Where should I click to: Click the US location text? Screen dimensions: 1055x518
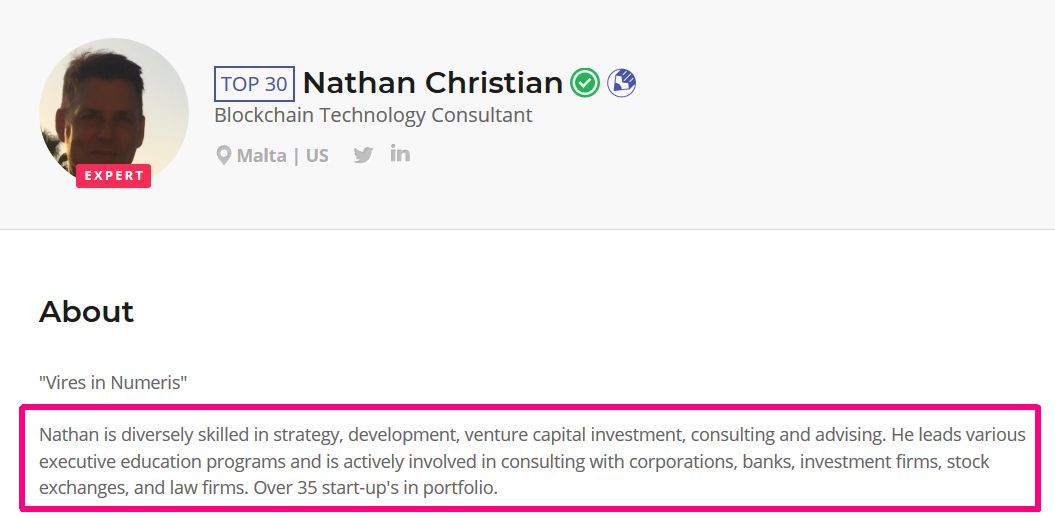pos(318,156)
